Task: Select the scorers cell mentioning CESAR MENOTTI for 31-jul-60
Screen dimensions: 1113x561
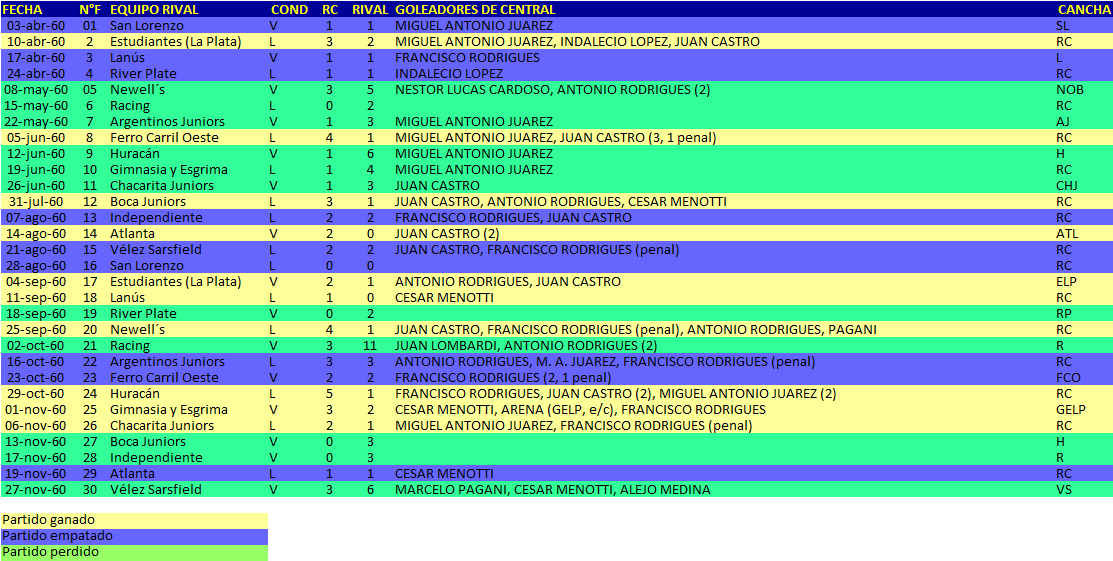Action: pos(560,202)
